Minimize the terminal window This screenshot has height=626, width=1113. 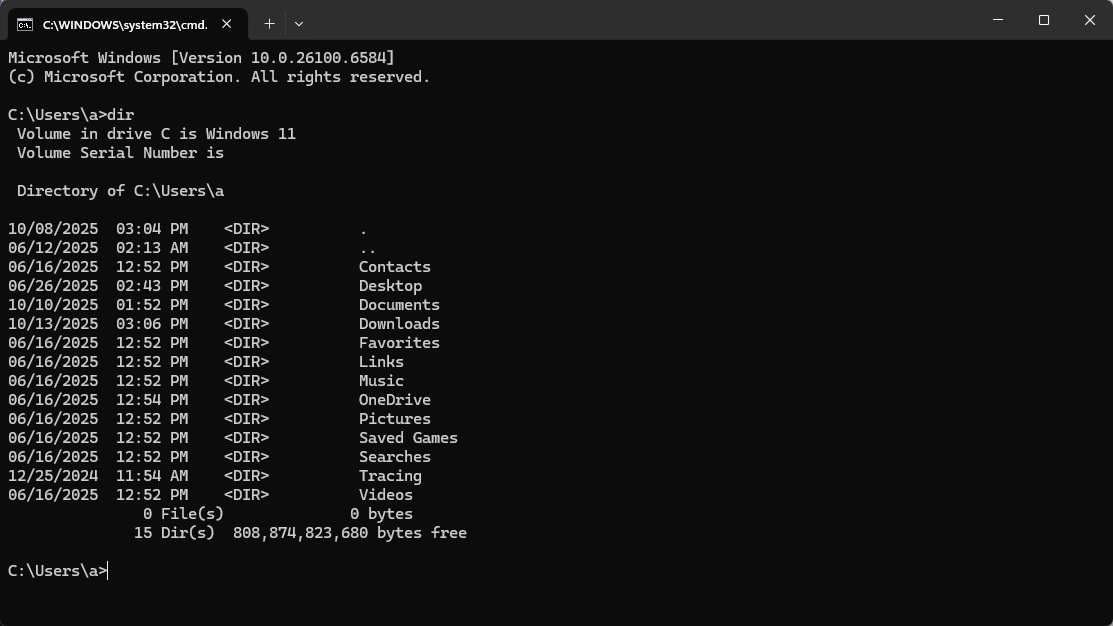coord(997,20)
